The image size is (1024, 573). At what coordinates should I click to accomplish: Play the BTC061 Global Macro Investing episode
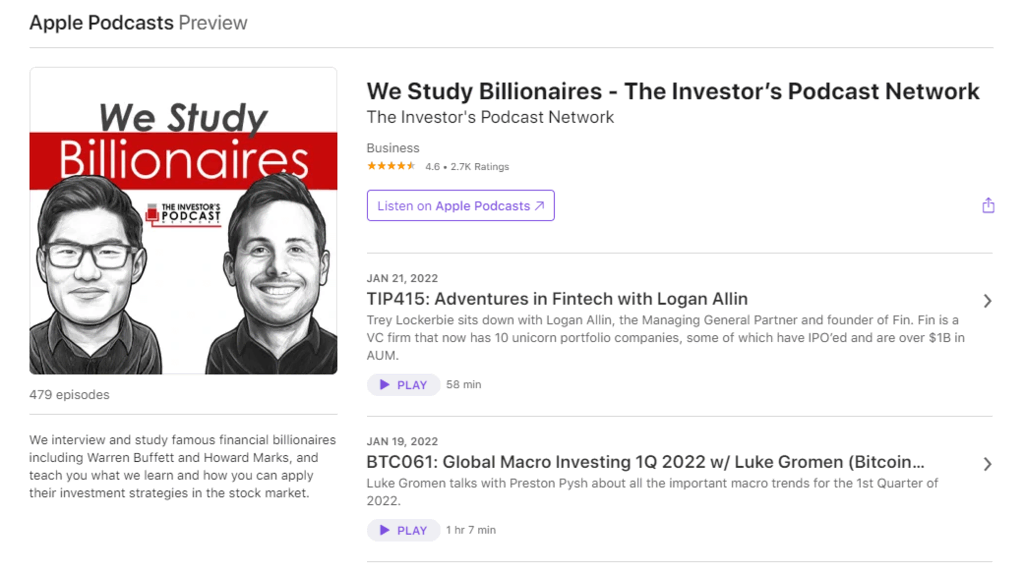[x=403, y=530]
